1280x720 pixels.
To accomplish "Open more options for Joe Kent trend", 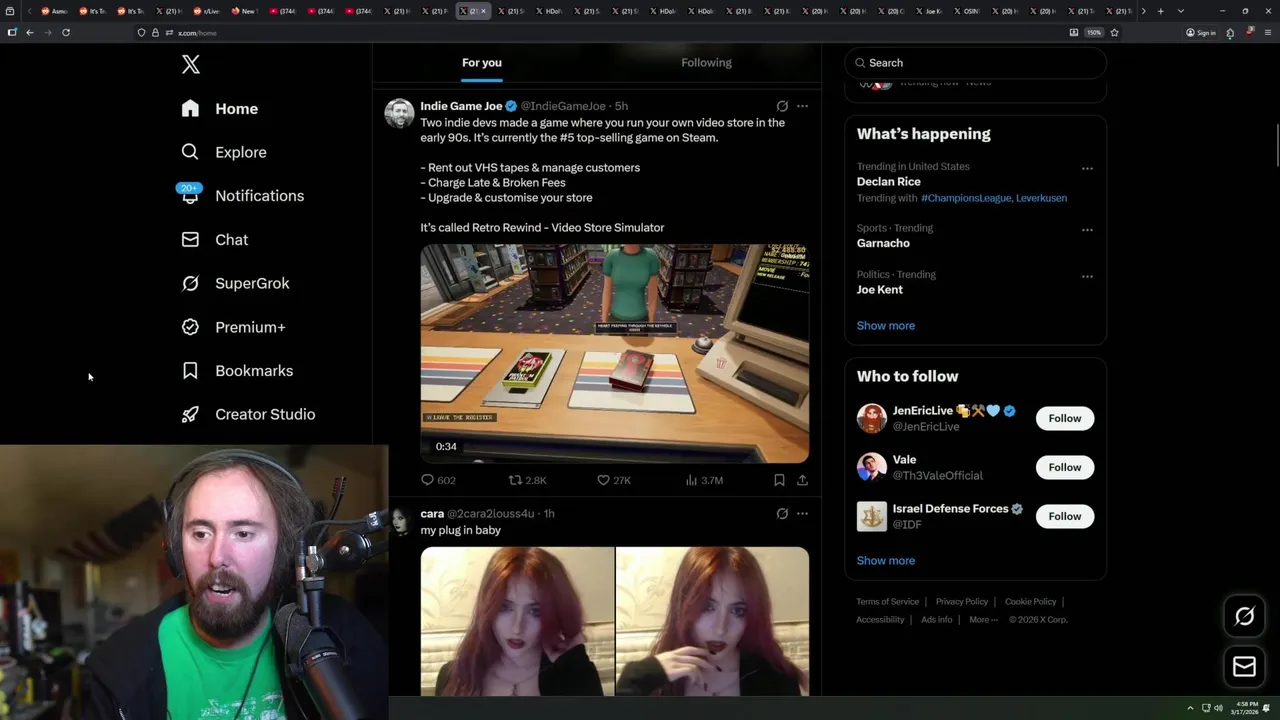I will point(1087,276).
